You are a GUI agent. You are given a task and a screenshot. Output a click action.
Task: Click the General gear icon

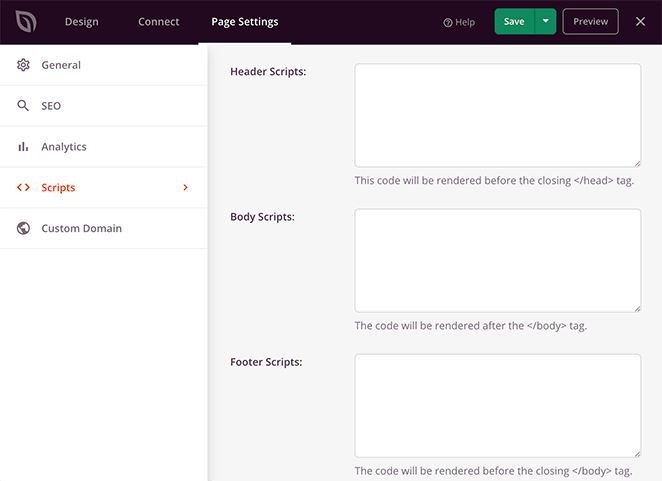tap(23, 65)
